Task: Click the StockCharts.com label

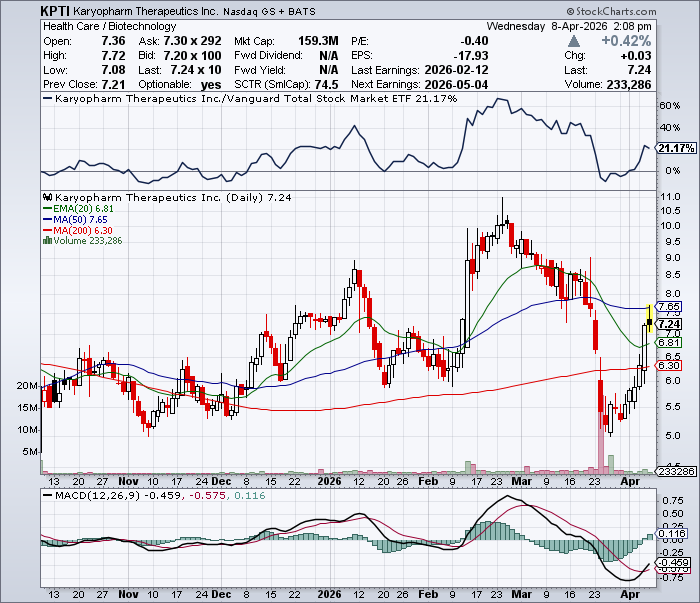Action: click(612, 12)
